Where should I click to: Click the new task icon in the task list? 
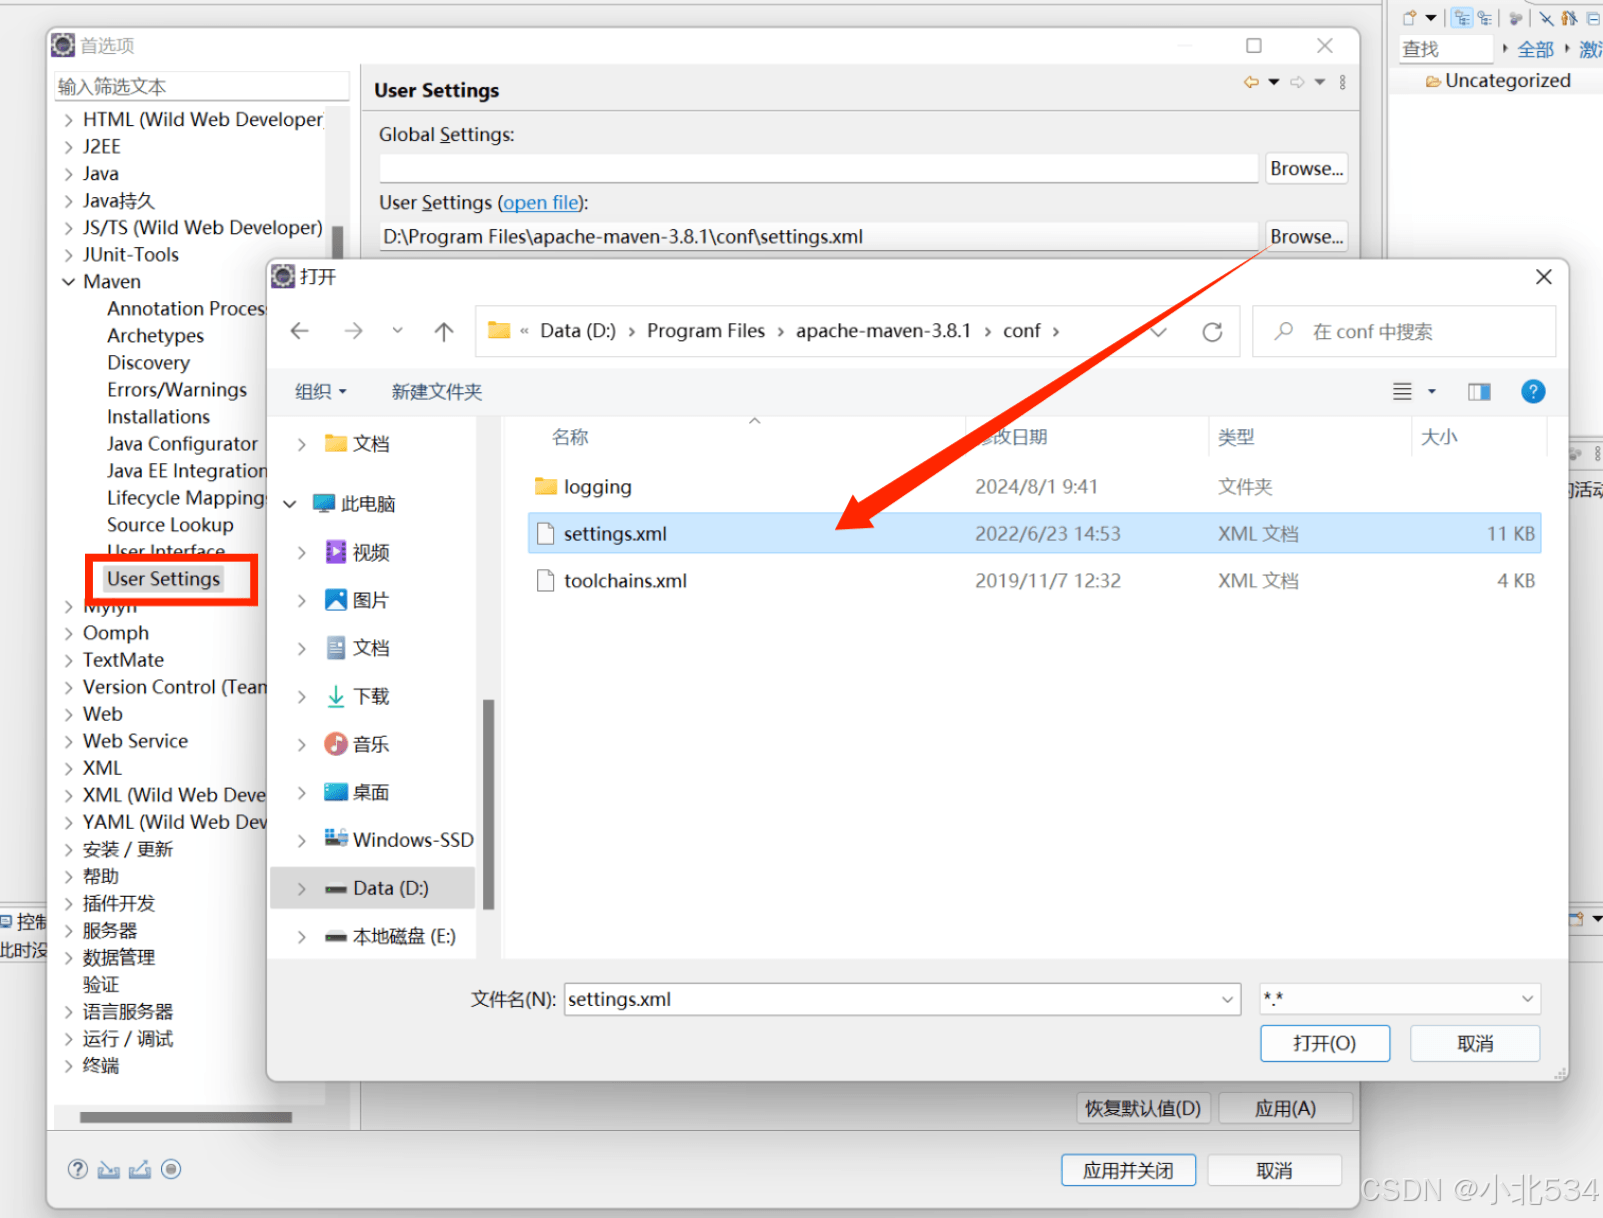click(x=1408, y=17)
